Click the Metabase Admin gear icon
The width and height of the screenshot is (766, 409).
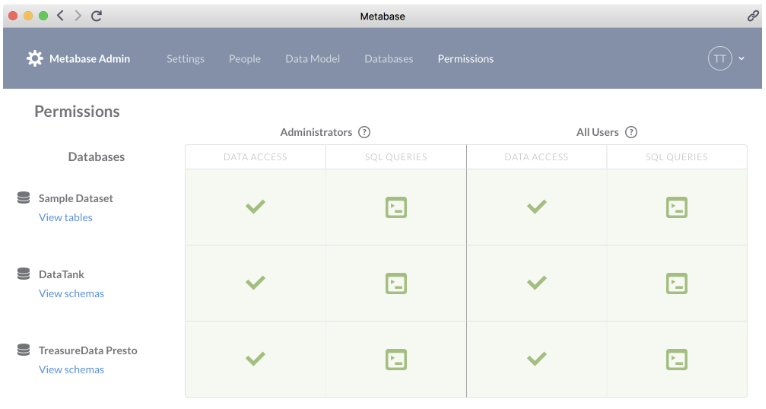35,59
